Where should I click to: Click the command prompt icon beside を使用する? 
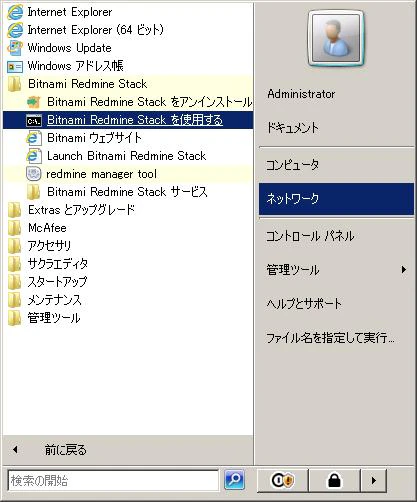(x=34, y=120)
